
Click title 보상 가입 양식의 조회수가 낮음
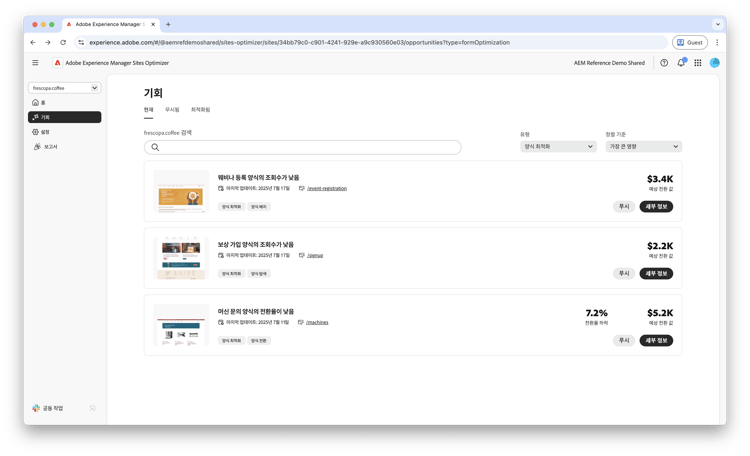[x=256, y=245]
